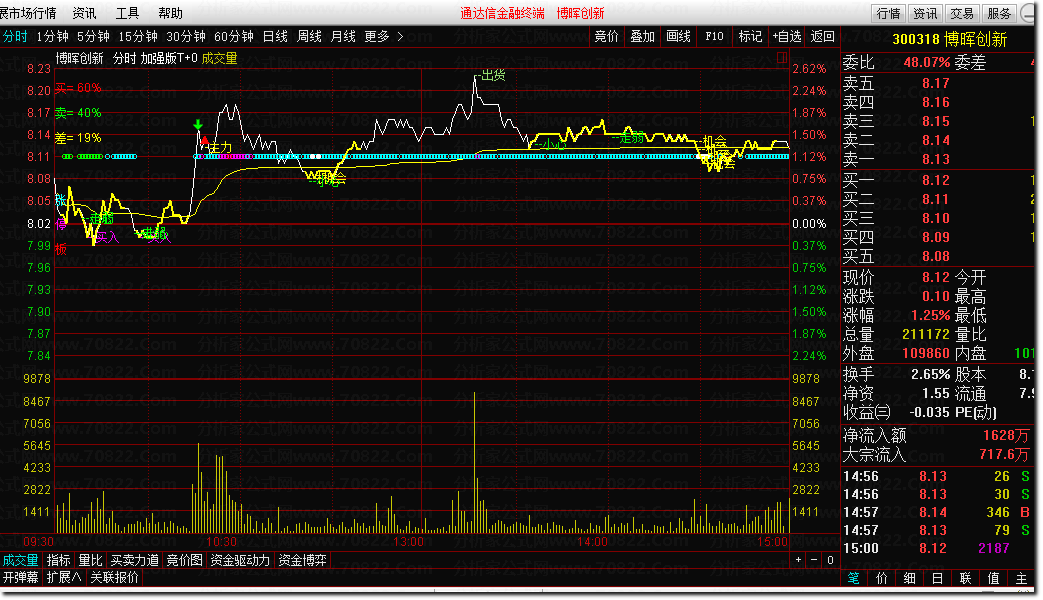Click the 卖一 price 8.13

(936, 160)
